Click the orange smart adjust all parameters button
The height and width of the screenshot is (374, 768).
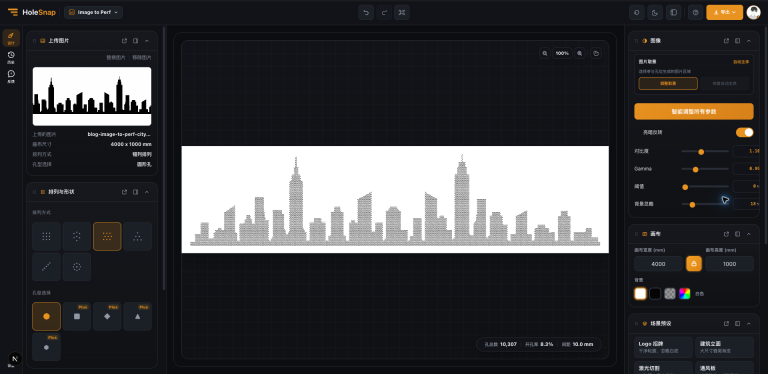pyautogui.click(x=694, y=111)
